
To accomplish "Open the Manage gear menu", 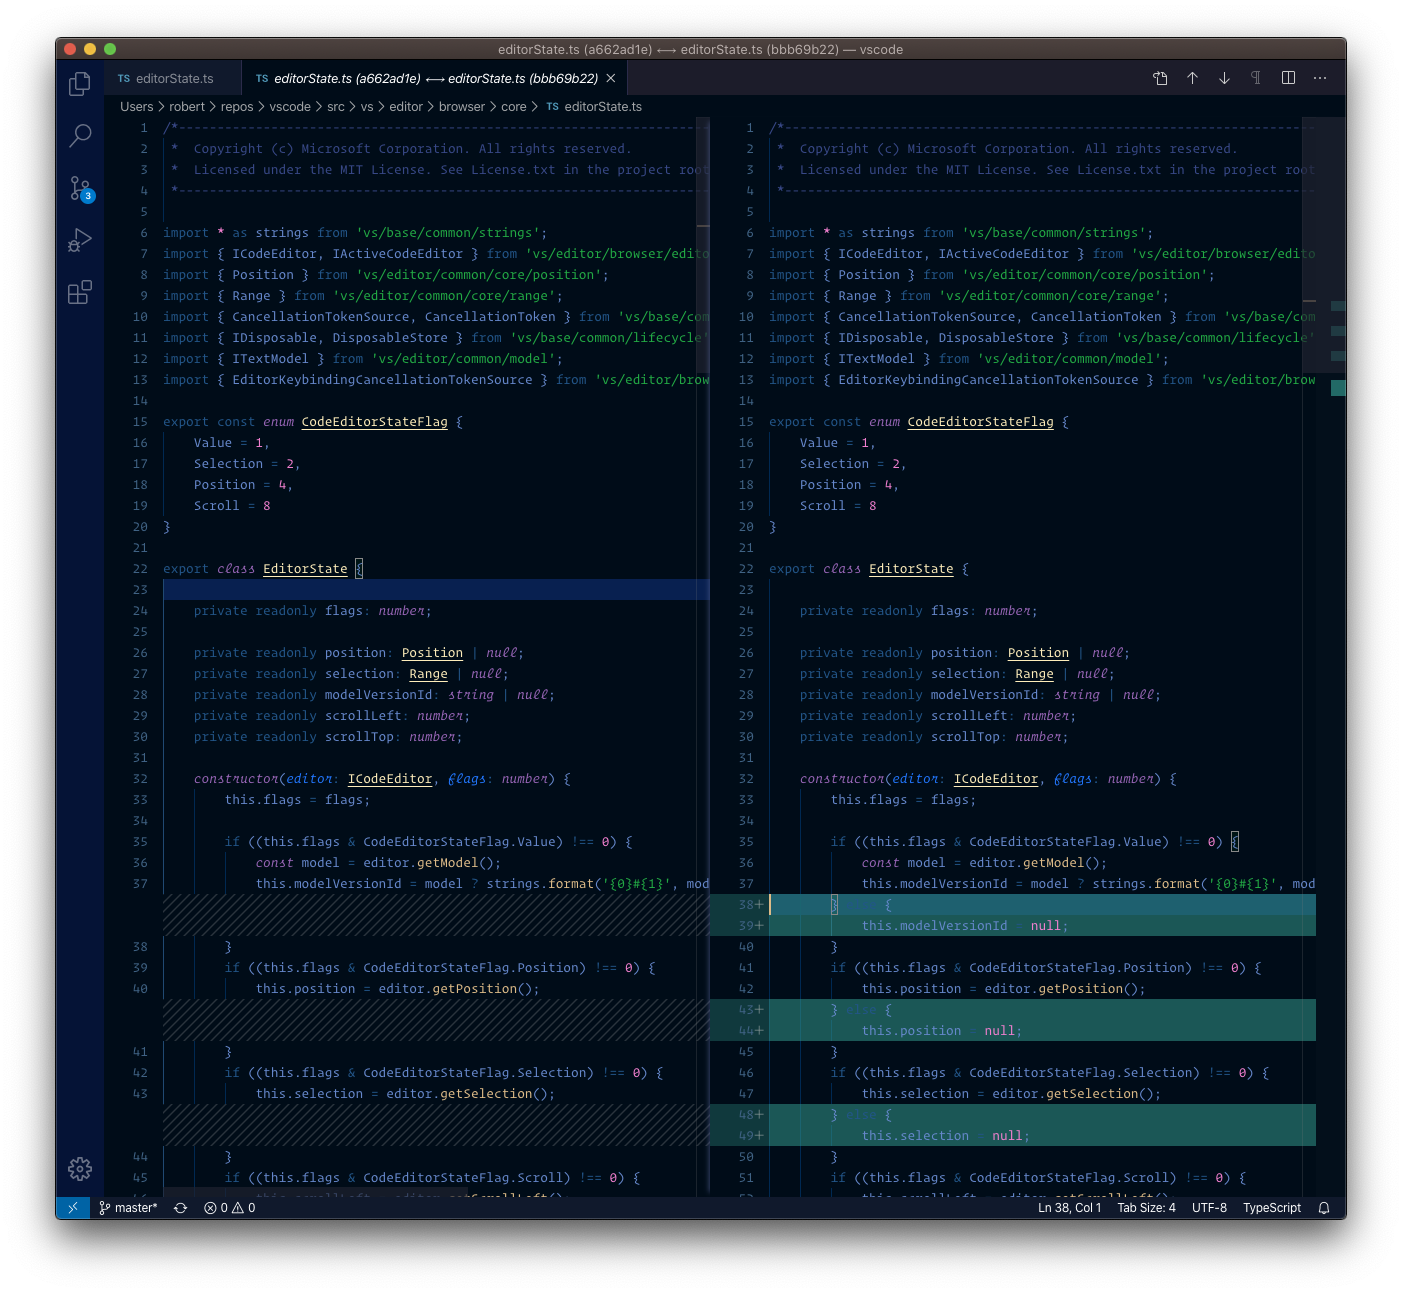I will [80, 1168].
